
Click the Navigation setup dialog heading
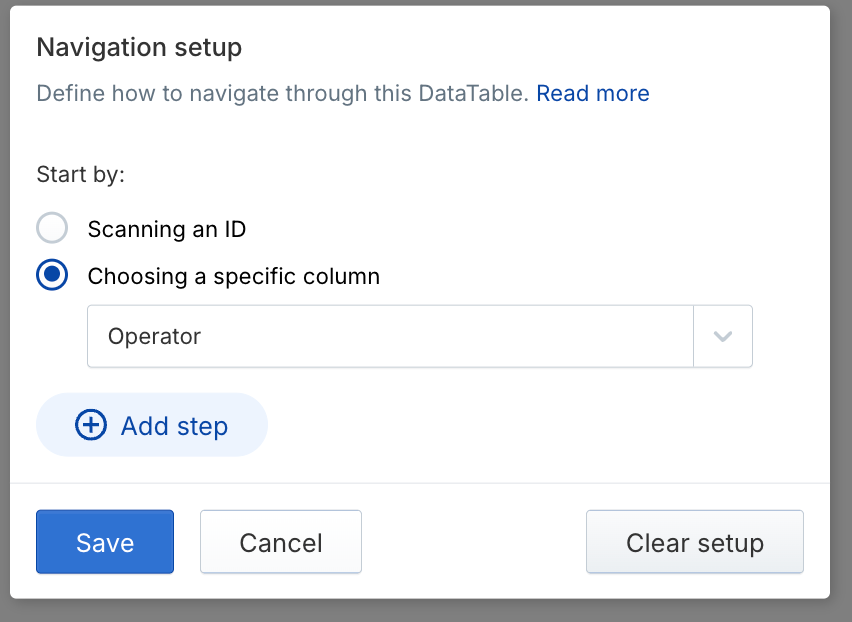139,46
